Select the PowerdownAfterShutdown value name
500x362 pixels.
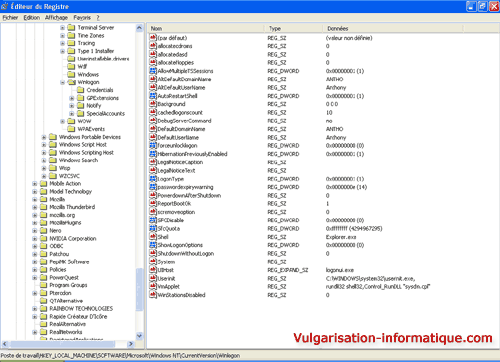[x=189, y=195]
